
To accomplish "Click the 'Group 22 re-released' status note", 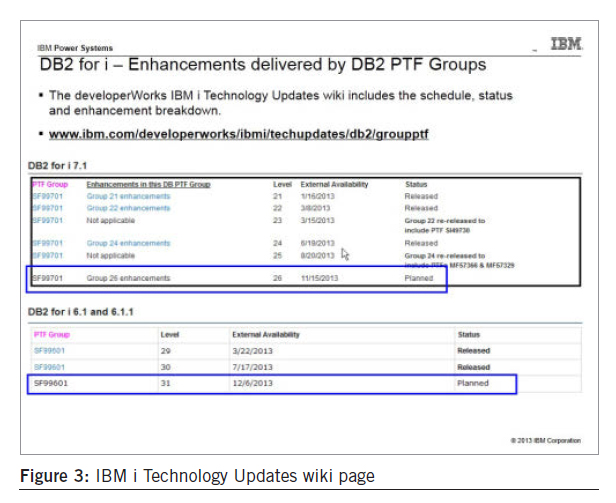I will click(445, 225).
